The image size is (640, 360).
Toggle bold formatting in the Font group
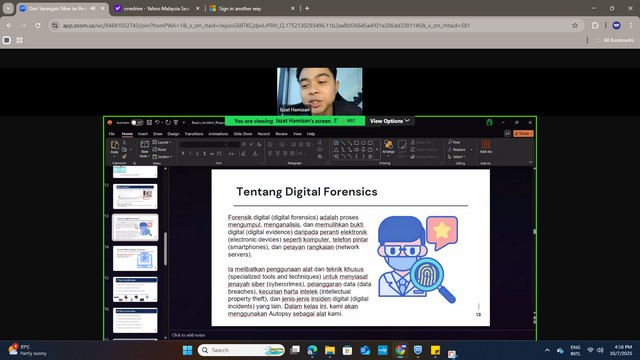[183, 153]
